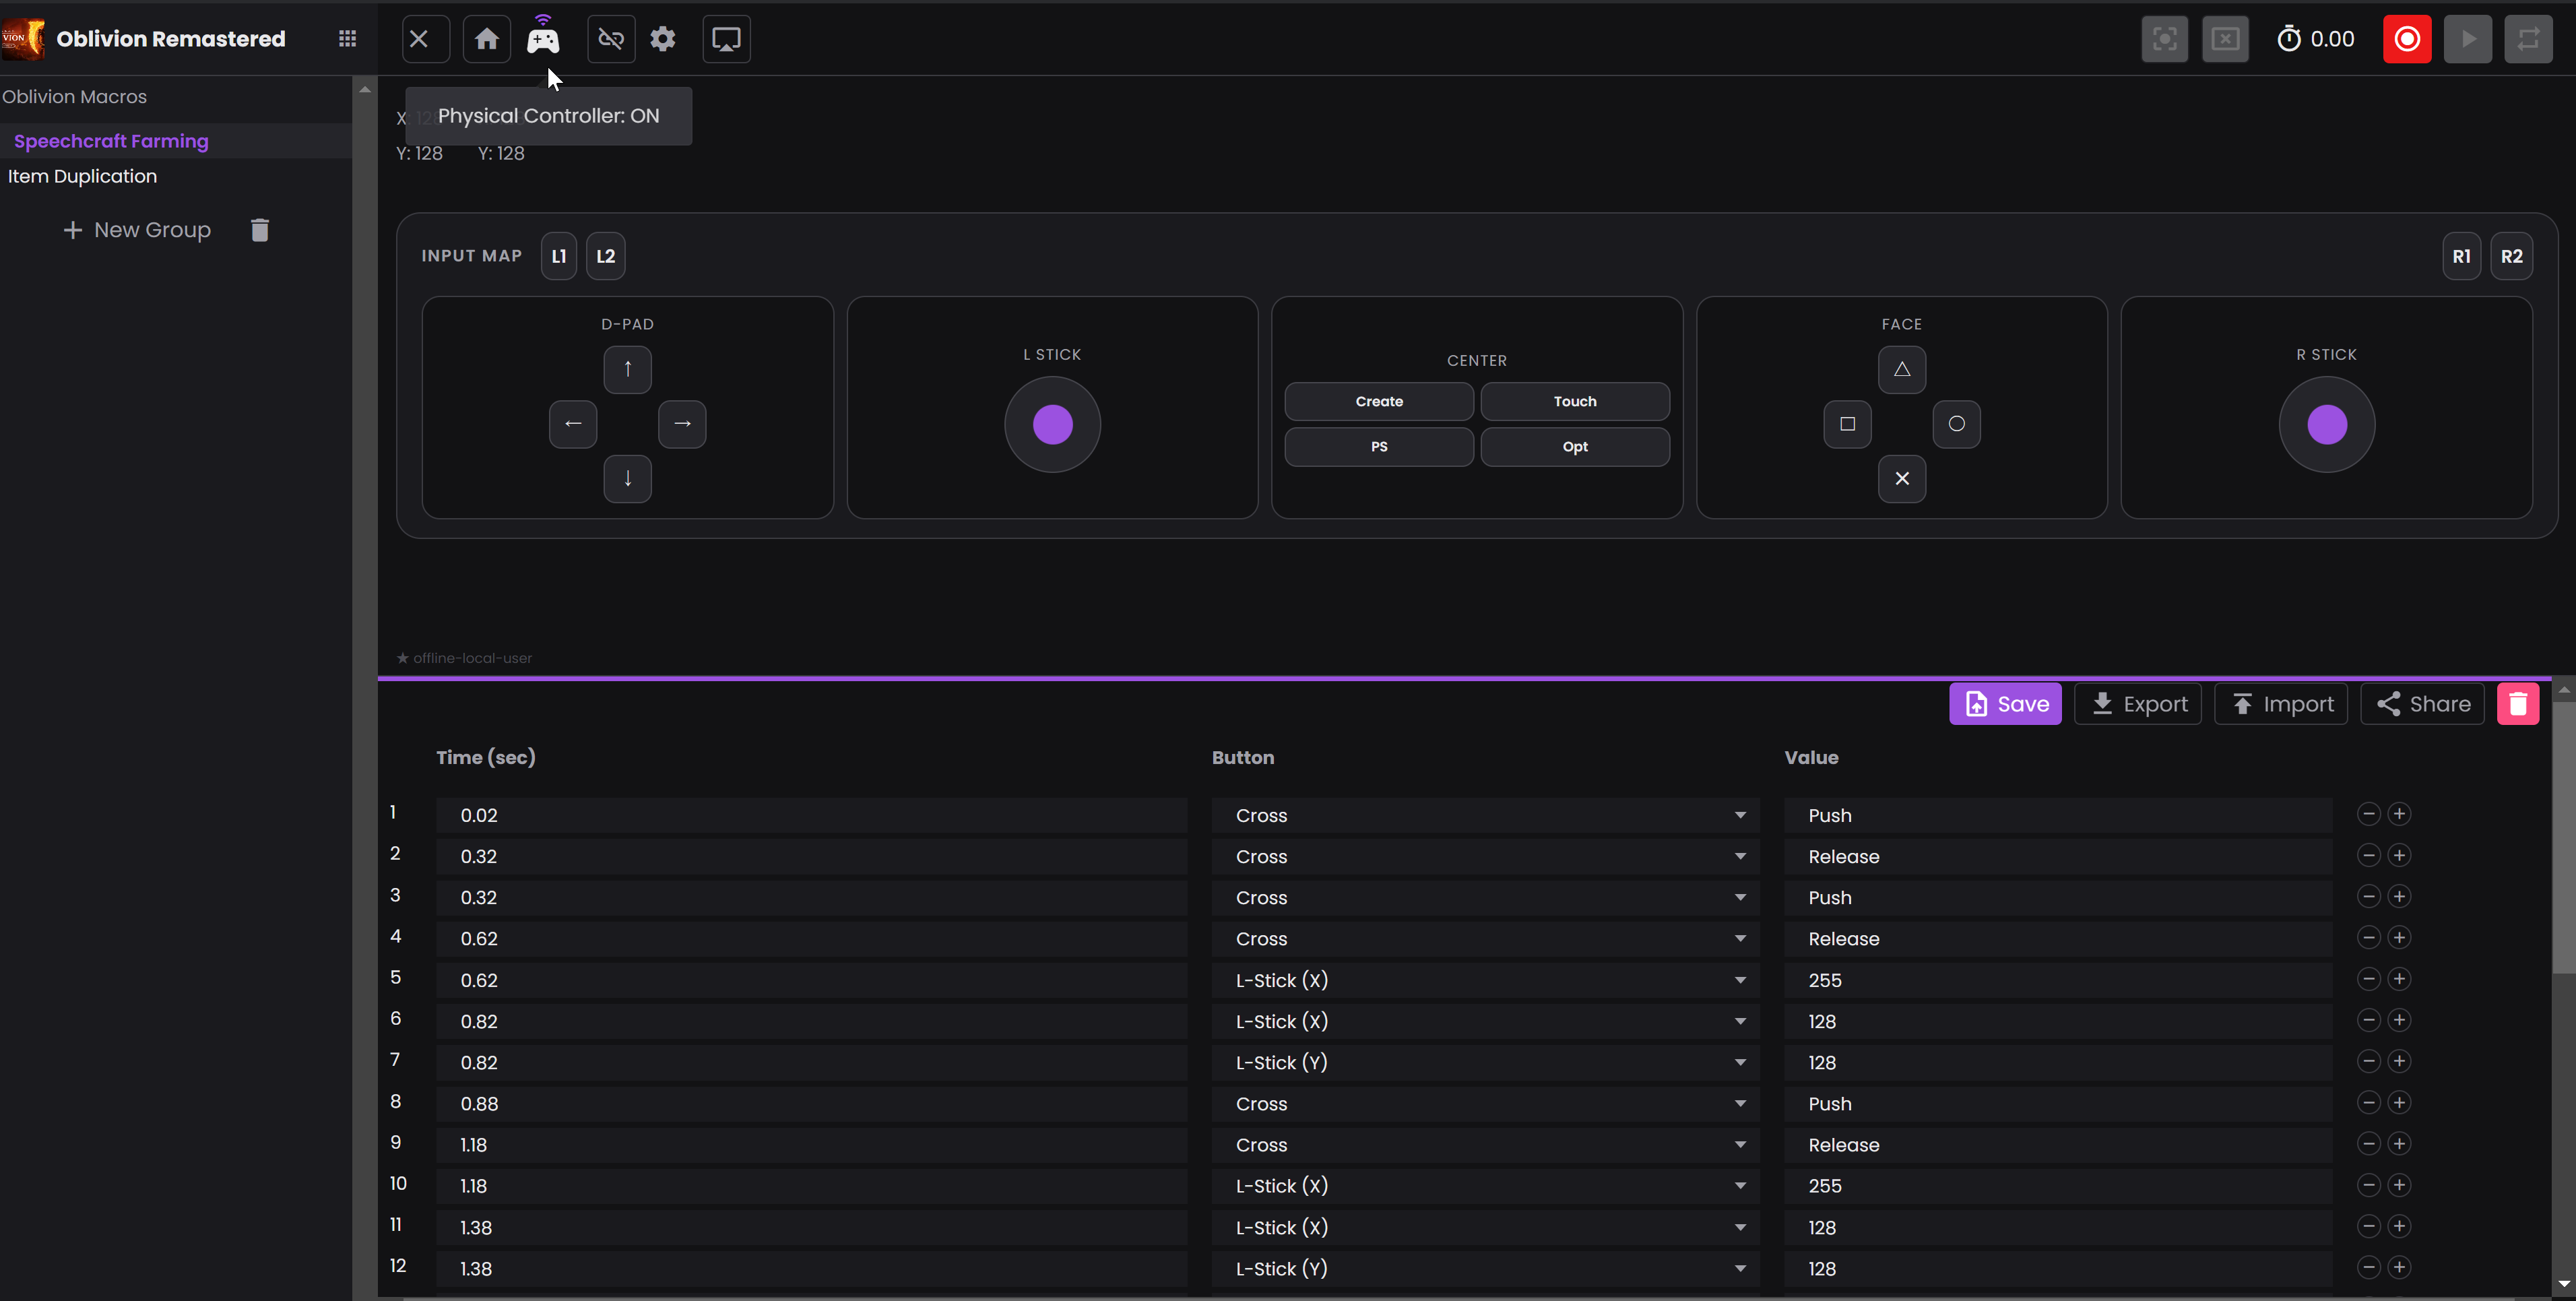2576x1301 pixels.
Task: Click the purple L Stick knob
Action: 1052,424
